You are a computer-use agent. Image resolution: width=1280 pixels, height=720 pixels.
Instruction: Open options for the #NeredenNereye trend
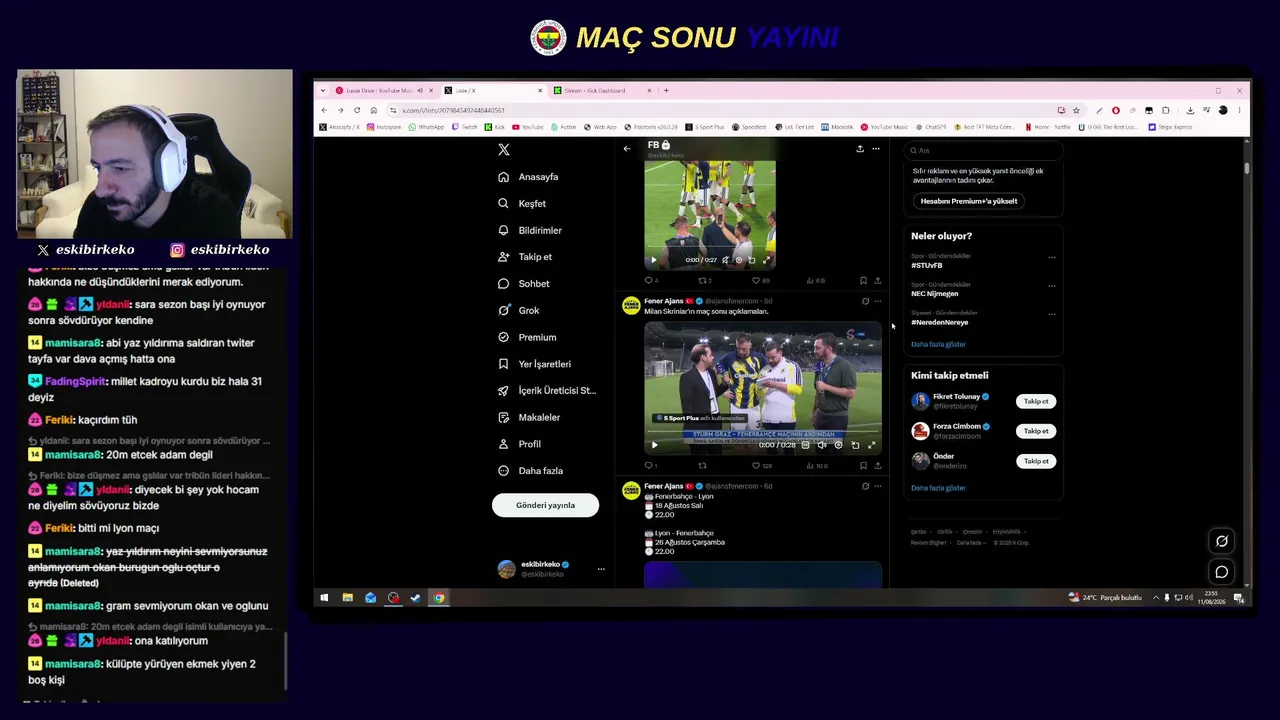tap(1051, 314)
